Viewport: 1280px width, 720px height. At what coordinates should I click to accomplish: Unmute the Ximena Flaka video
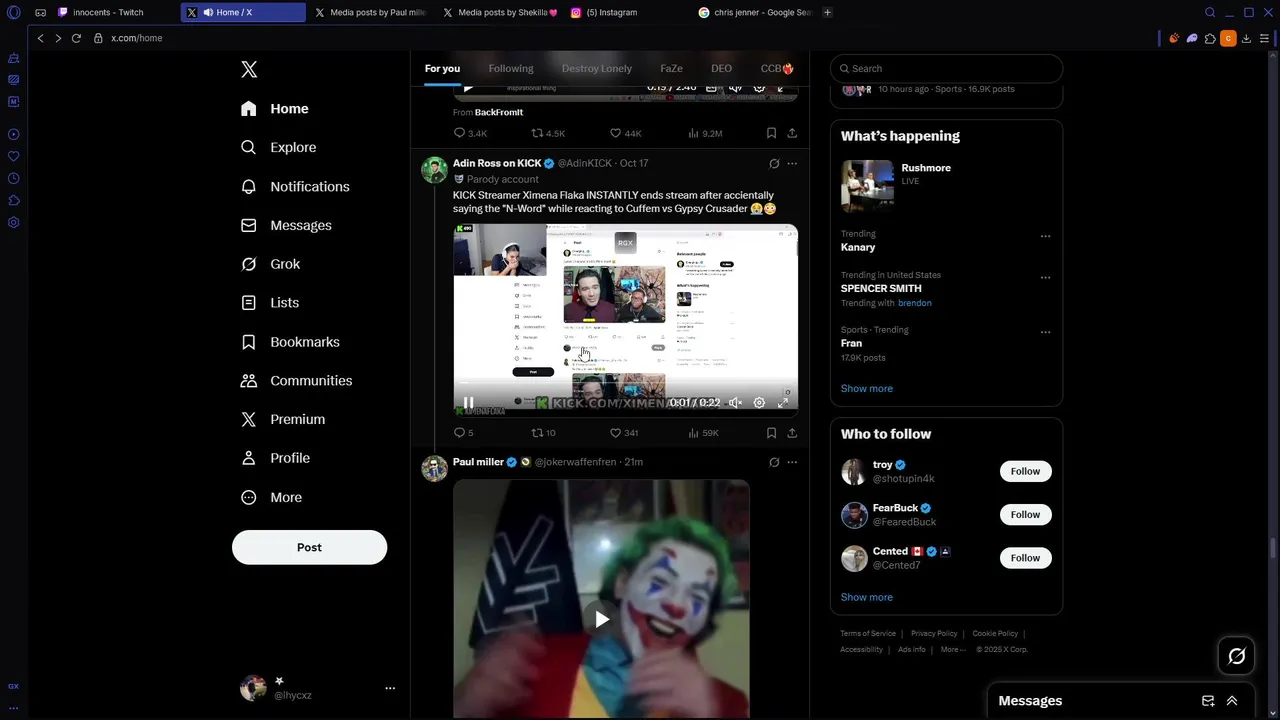coord(735,403)
